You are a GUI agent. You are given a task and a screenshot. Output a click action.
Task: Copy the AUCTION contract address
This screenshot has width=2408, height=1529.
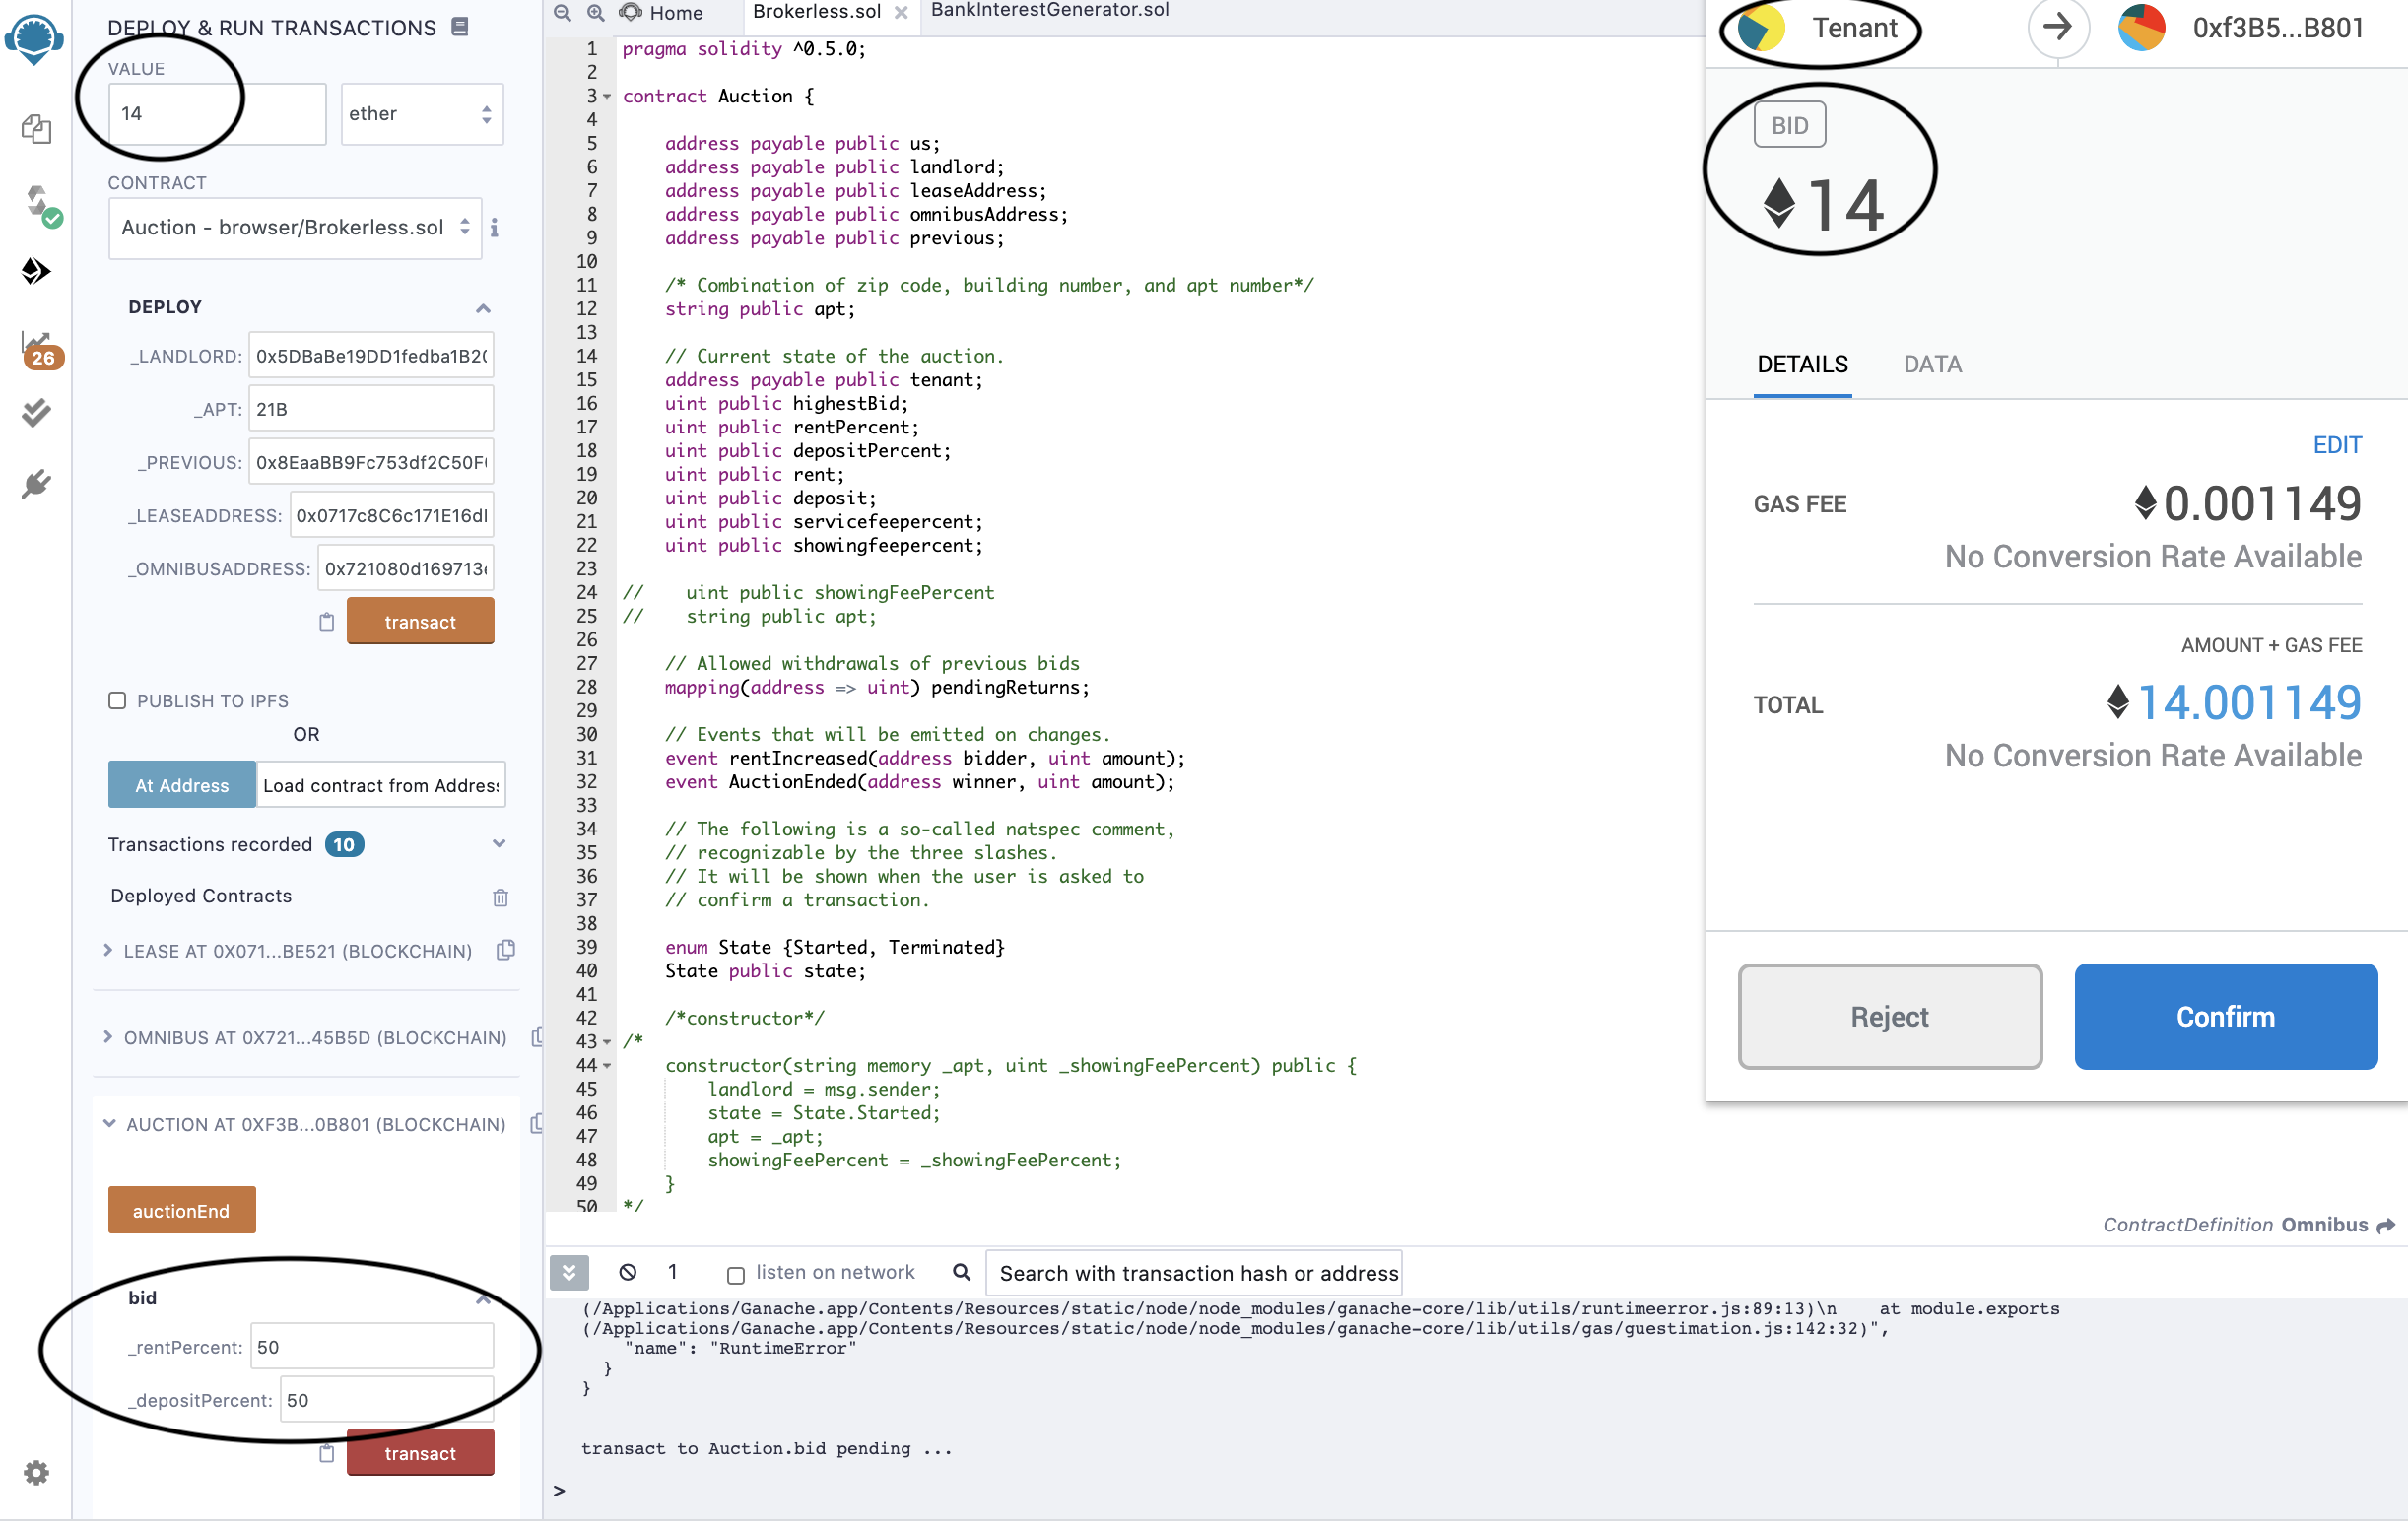point(537,1124)
